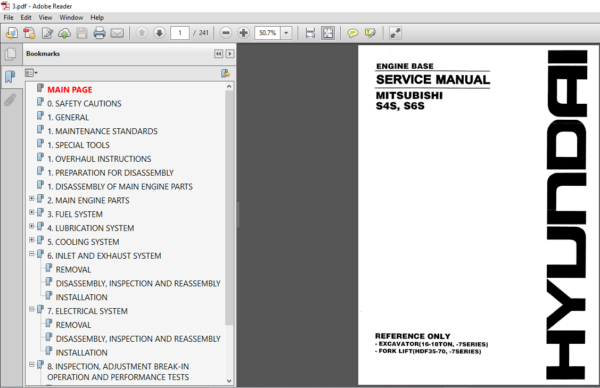
Task: Open the Window menu
Action: click(71, 18)
